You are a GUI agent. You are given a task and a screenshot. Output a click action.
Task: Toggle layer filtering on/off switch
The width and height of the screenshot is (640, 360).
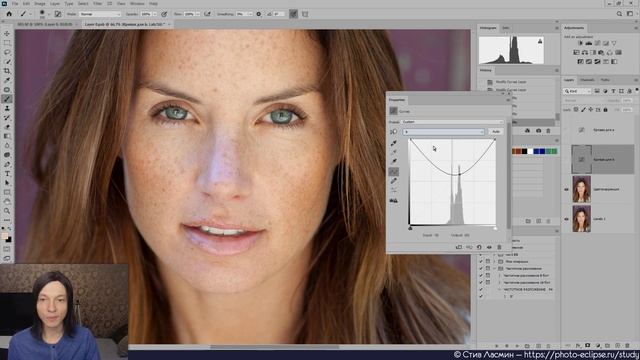(637, 91)
